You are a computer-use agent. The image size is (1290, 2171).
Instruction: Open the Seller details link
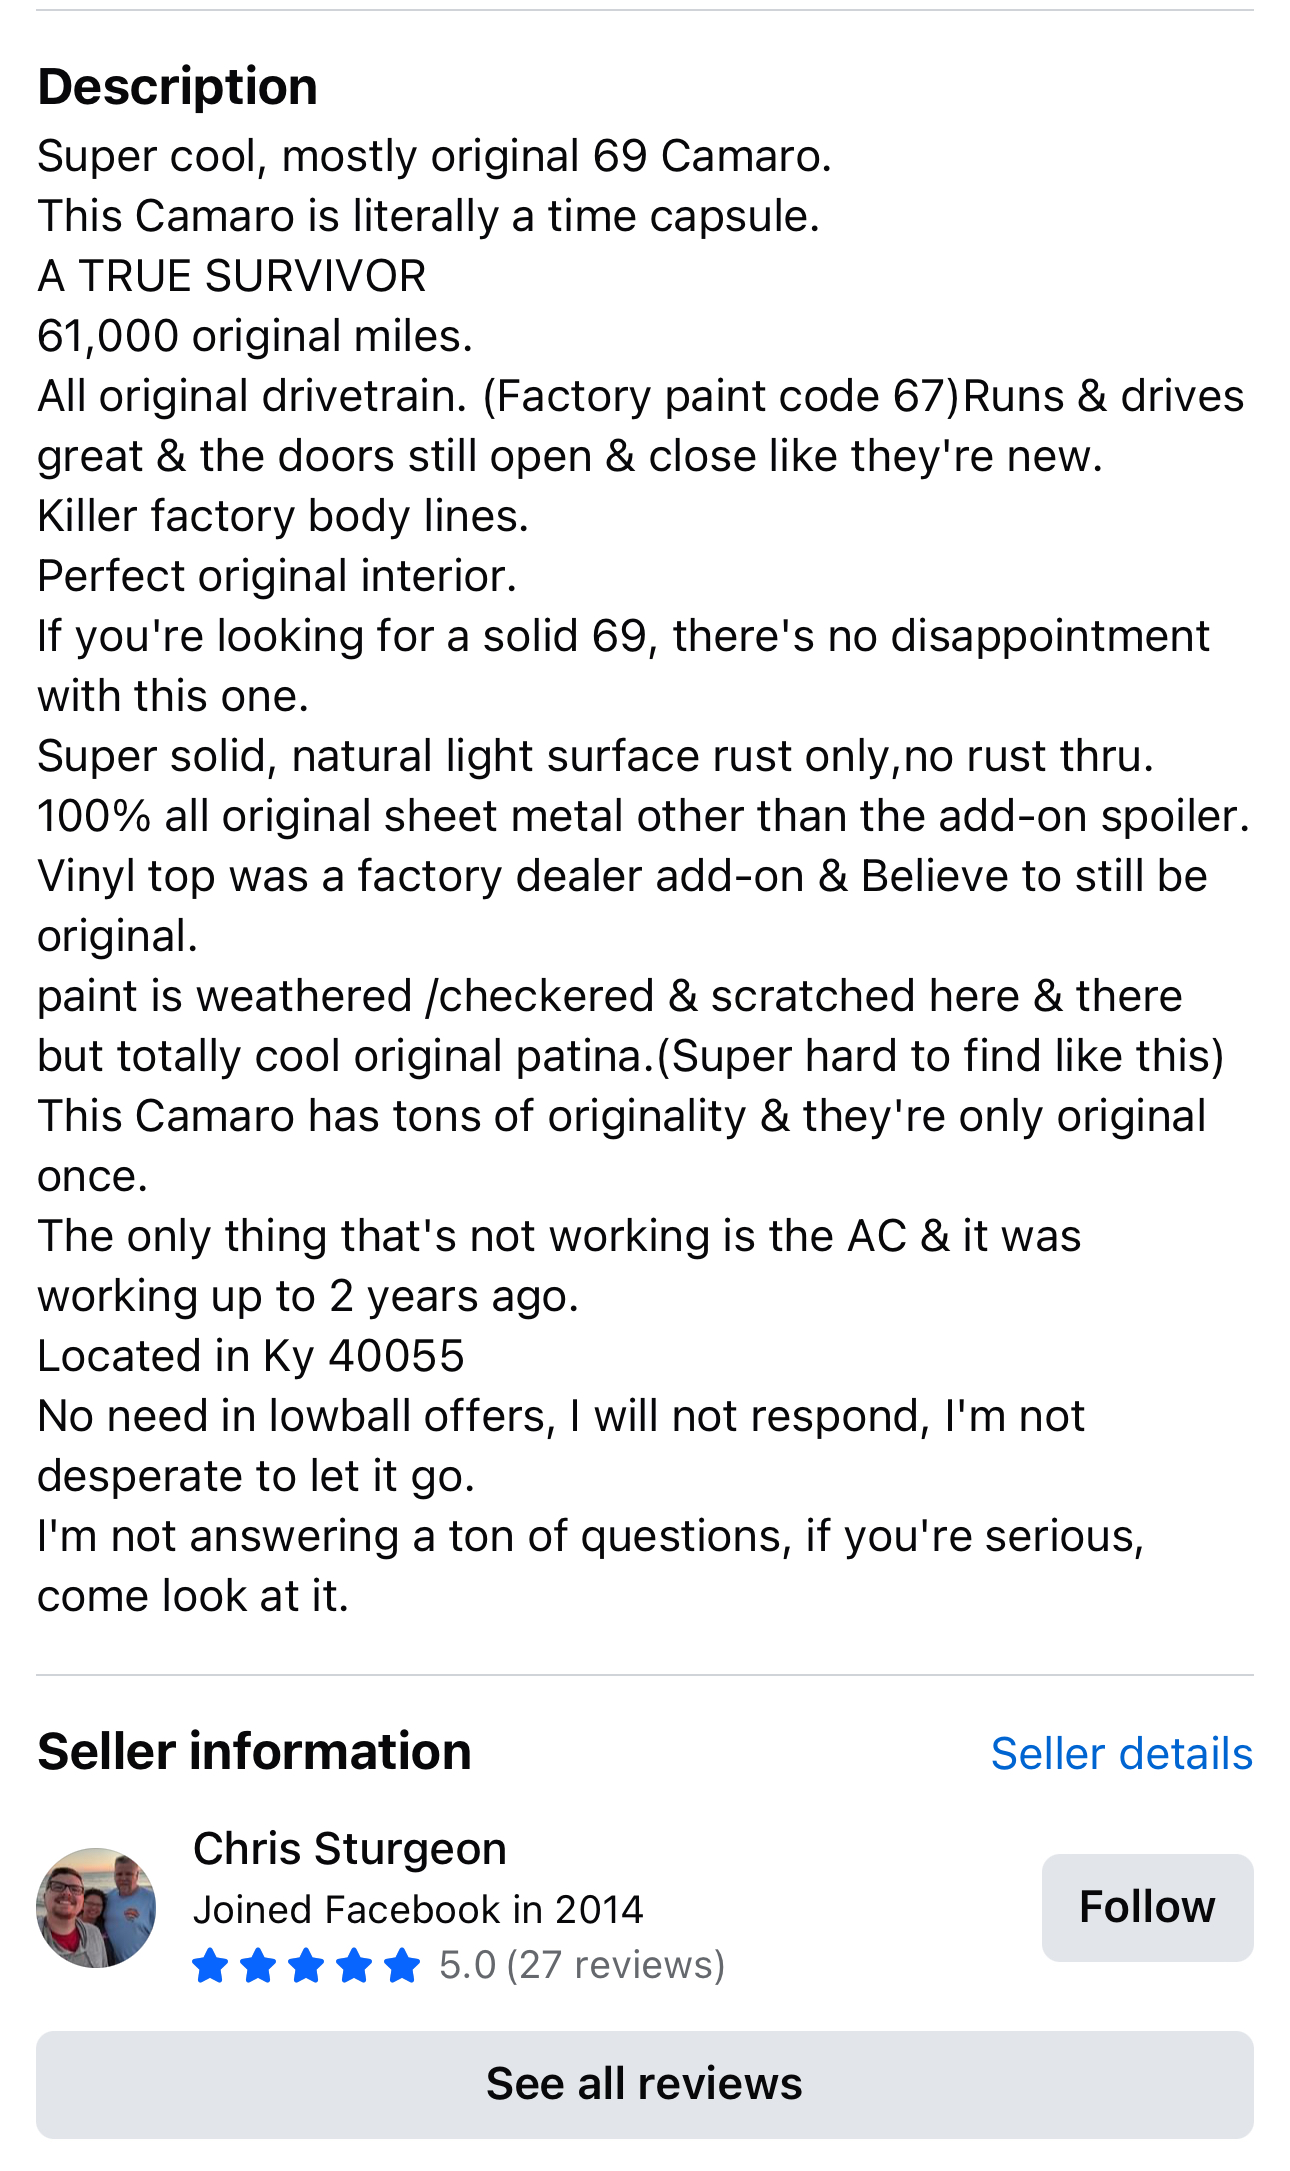click(x=1121, y=1753)
